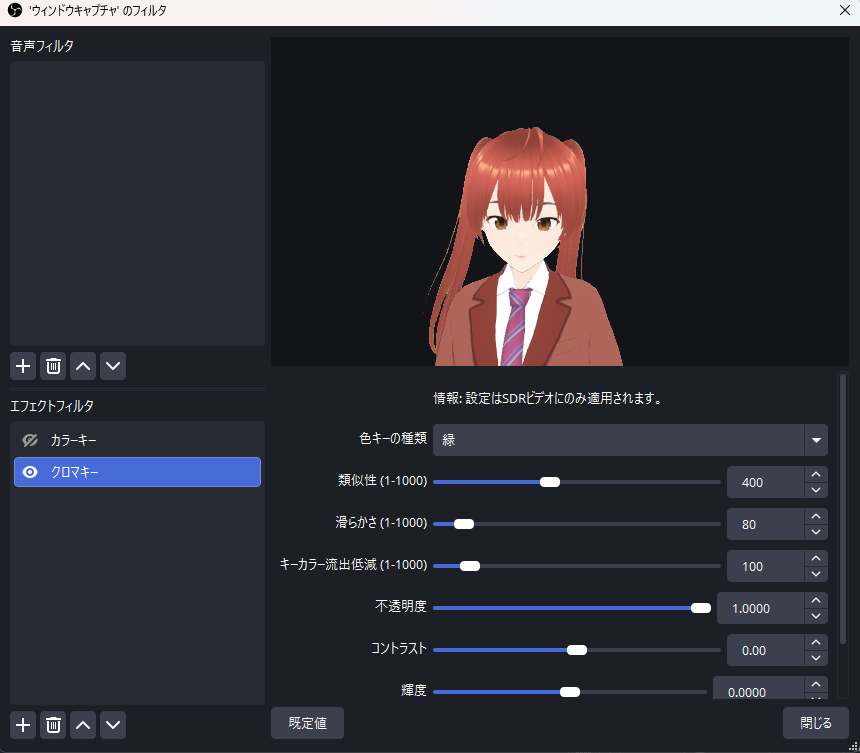The height and width of the screenshot is (753, 860).
Task: Click the 不透明度 field showing 1.0000
Action: coord(761,608)
